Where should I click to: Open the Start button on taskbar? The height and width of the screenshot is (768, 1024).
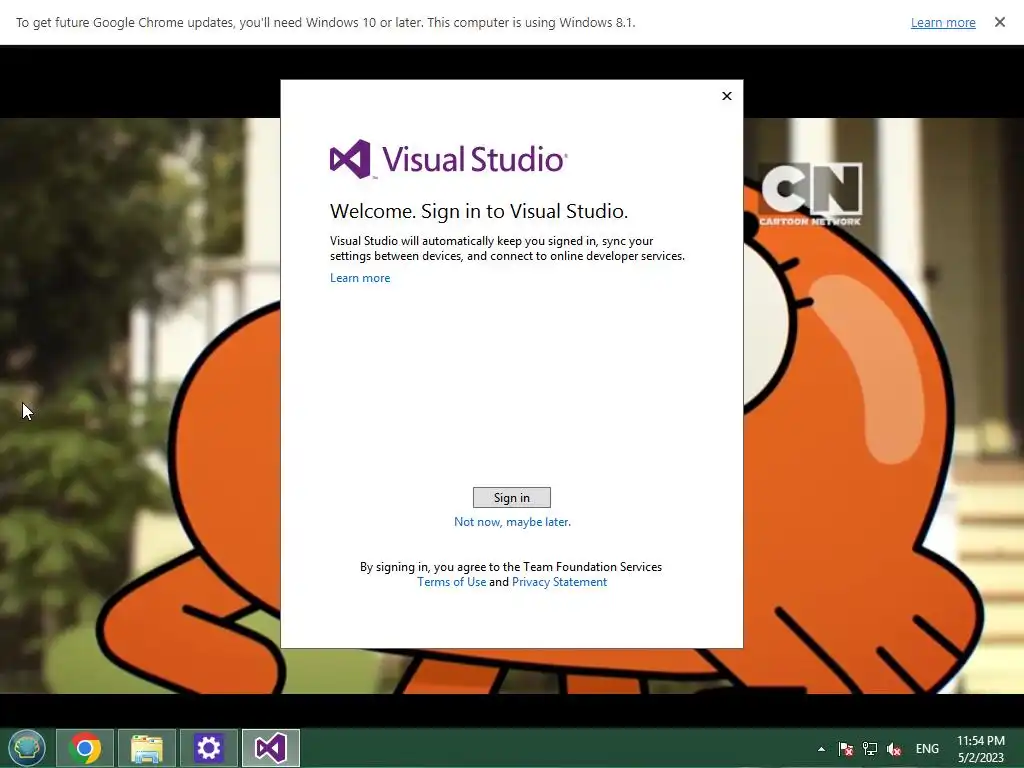[x=27, y=748]
